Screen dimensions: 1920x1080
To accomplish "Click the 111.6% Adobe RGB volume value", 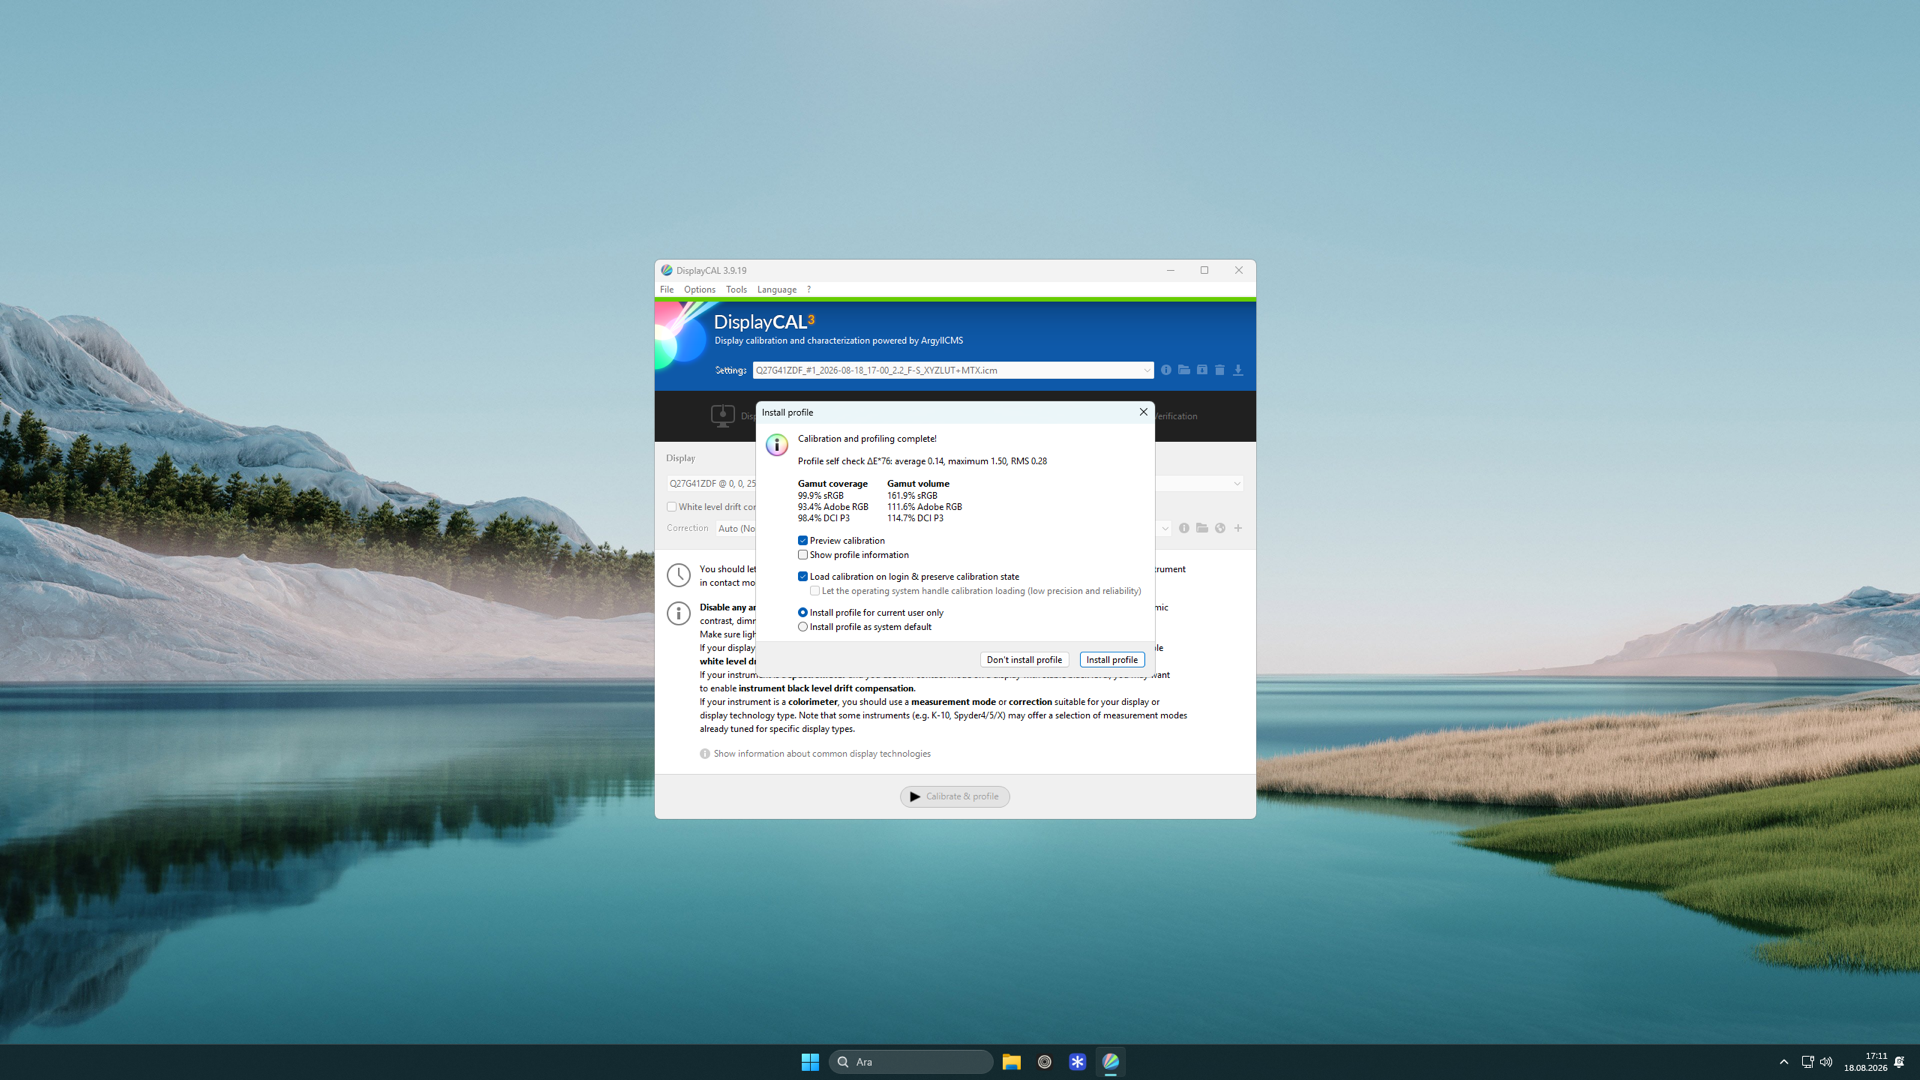I will [924, 507].
